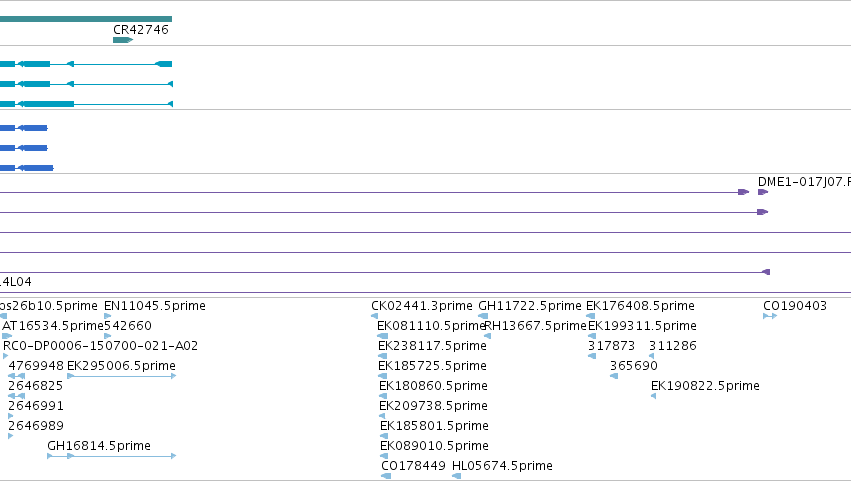Select the RH13667.5prime EST label
Viewport: 851px width, 481px height.
(535, 326)
